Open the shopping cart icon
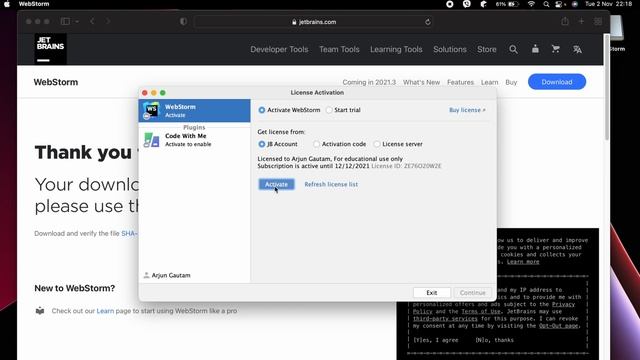The width and height of the screenshot is (640, 360). pos(556,49)
